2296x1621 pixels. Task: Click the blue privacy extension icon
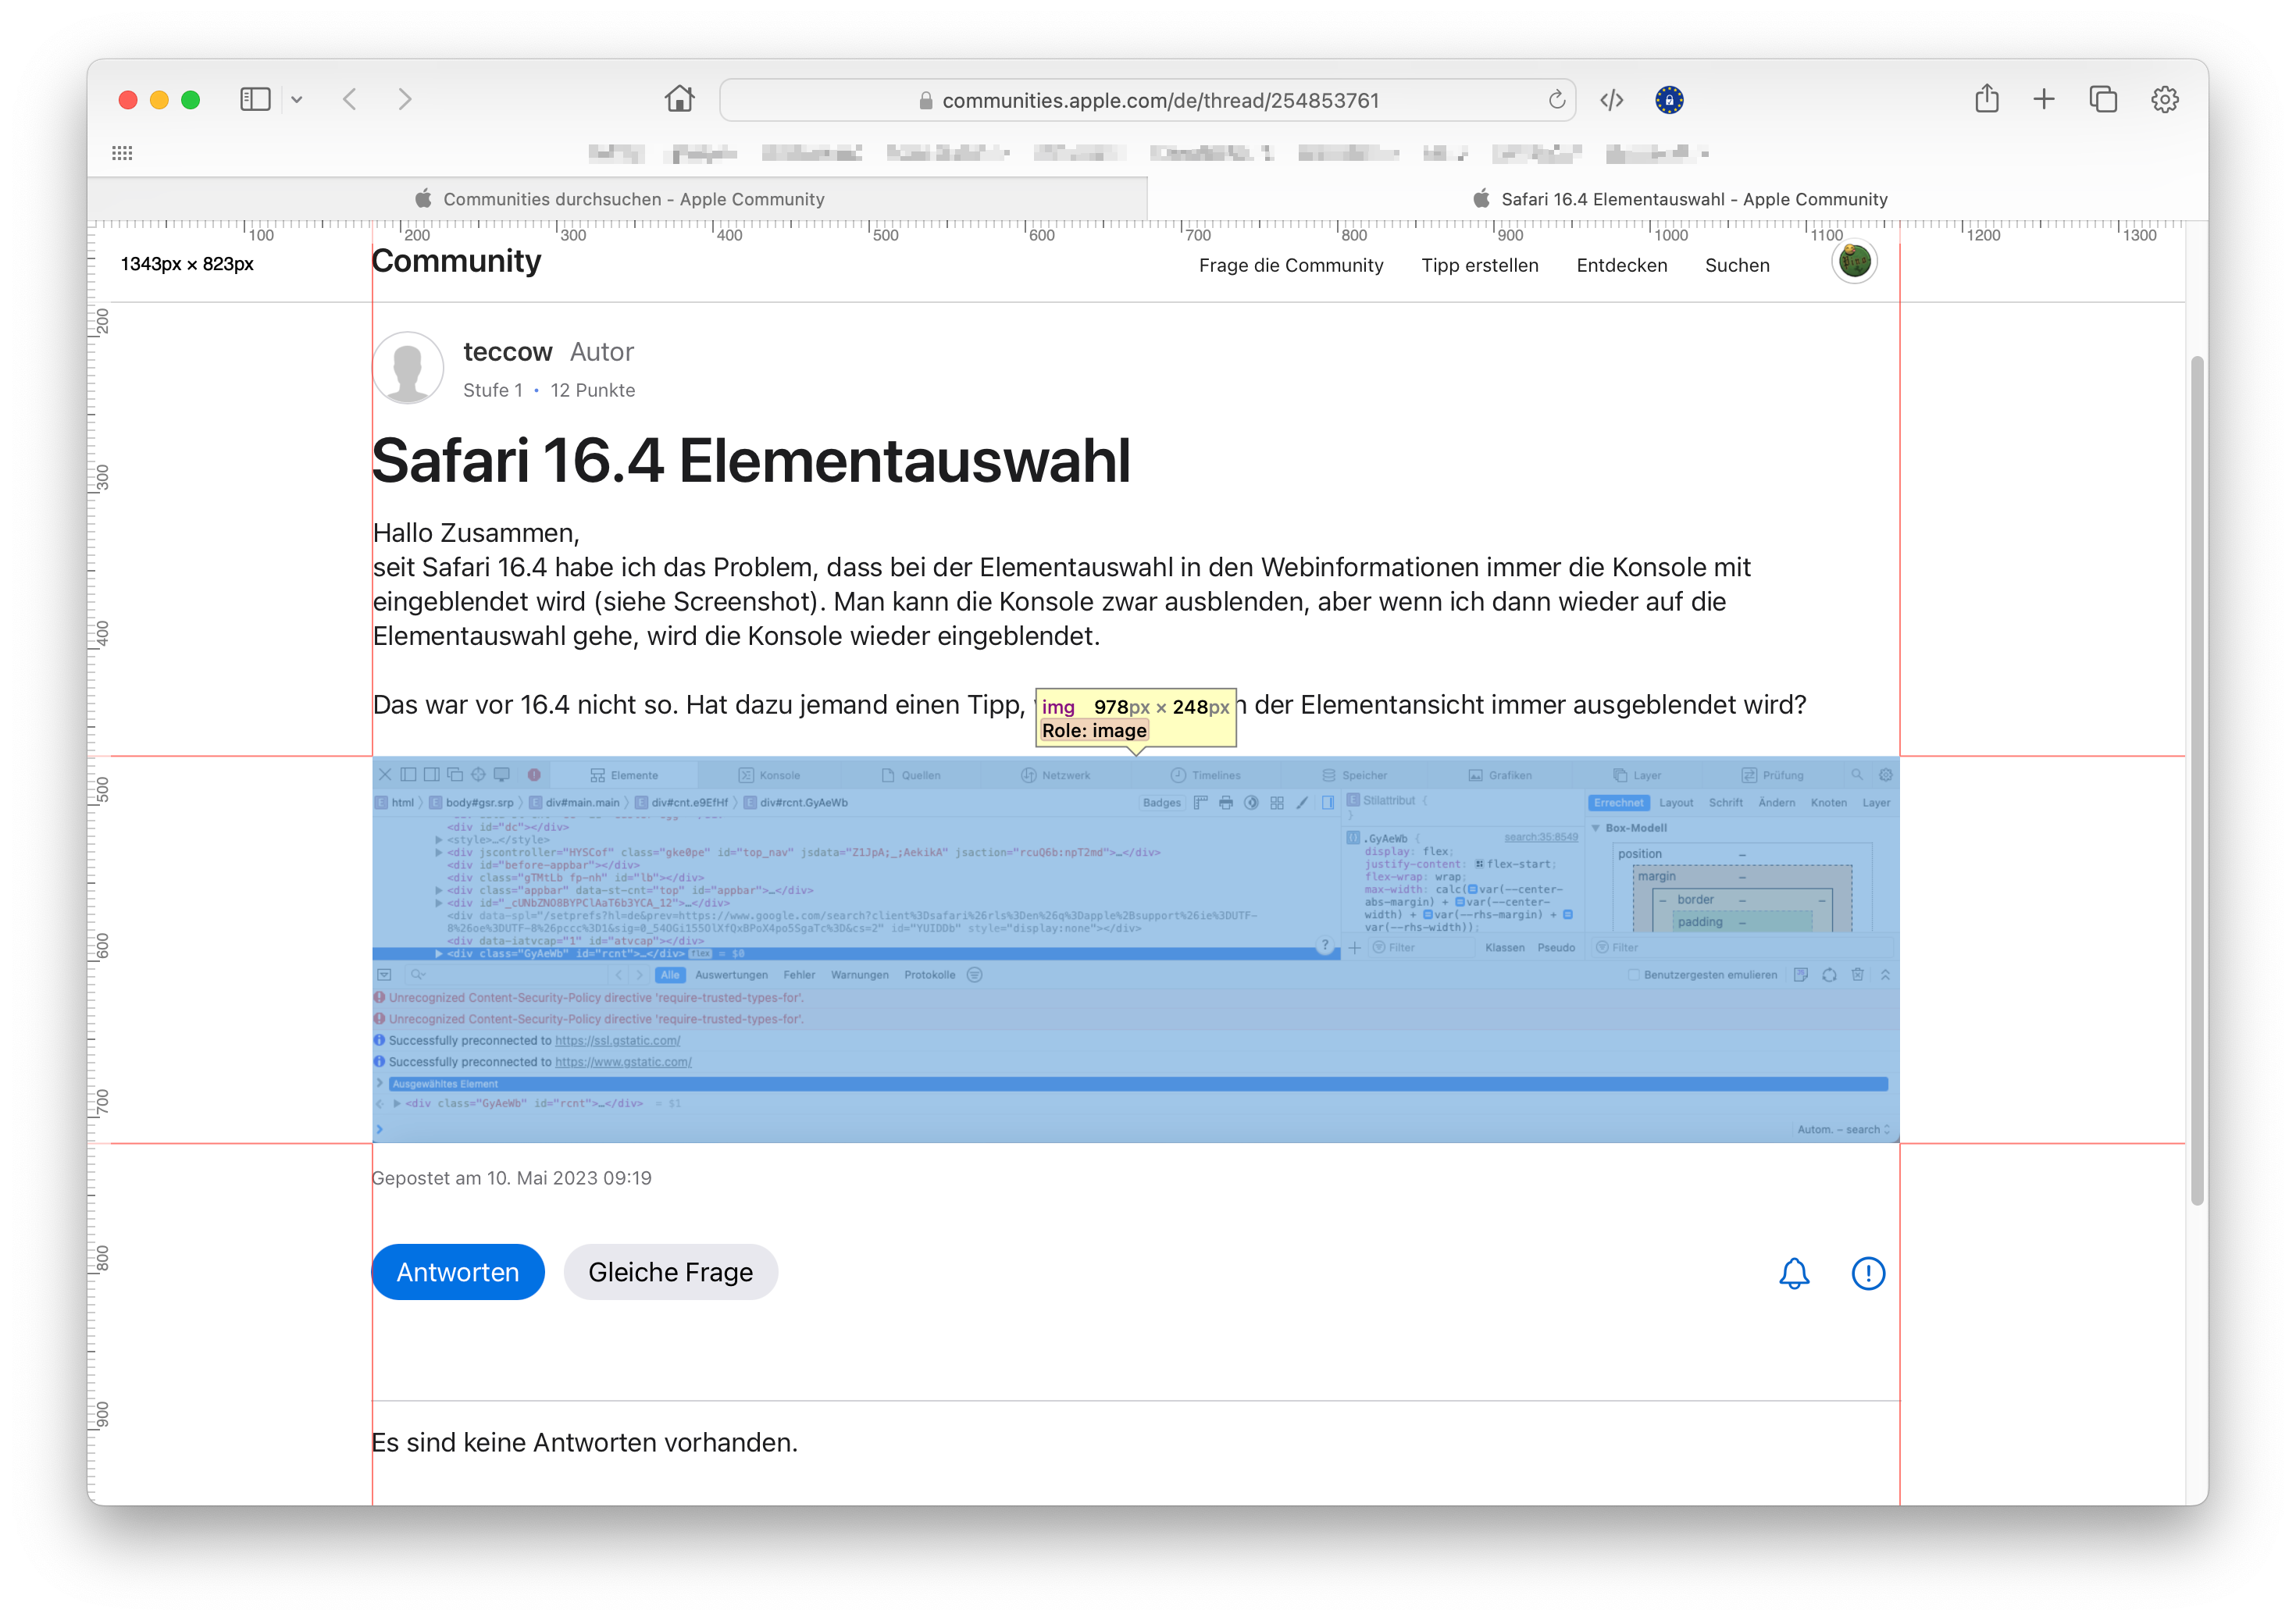(1668, 100)
